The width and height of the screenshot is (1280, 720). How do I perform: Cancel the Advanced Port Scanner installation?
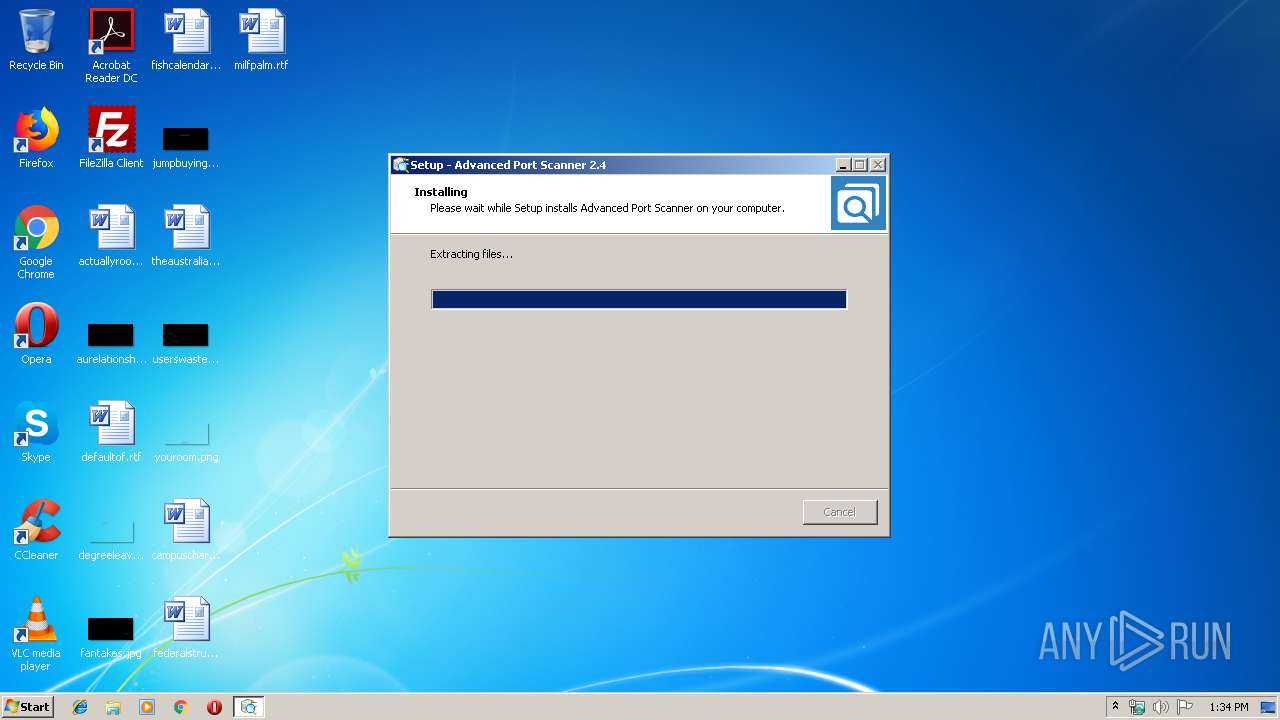840,512
